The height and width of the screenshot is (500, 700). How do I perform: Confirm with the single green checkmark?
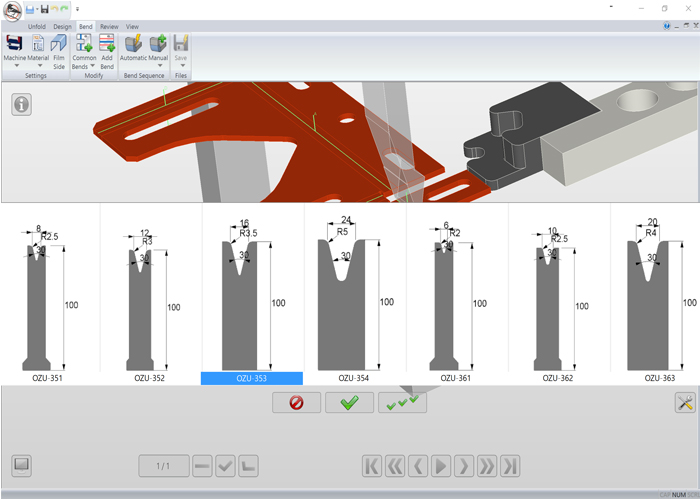(349, 403)
